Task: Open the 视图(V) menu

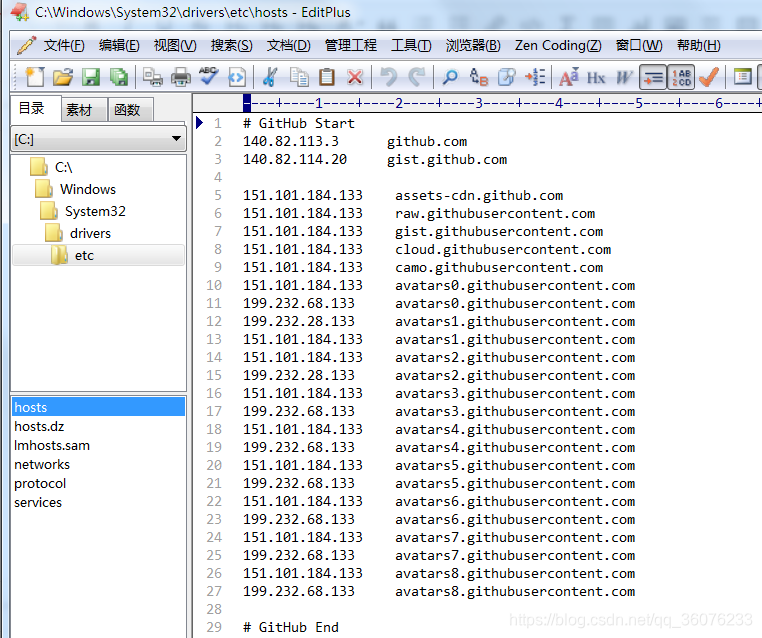Action: [x=175, y=45]
